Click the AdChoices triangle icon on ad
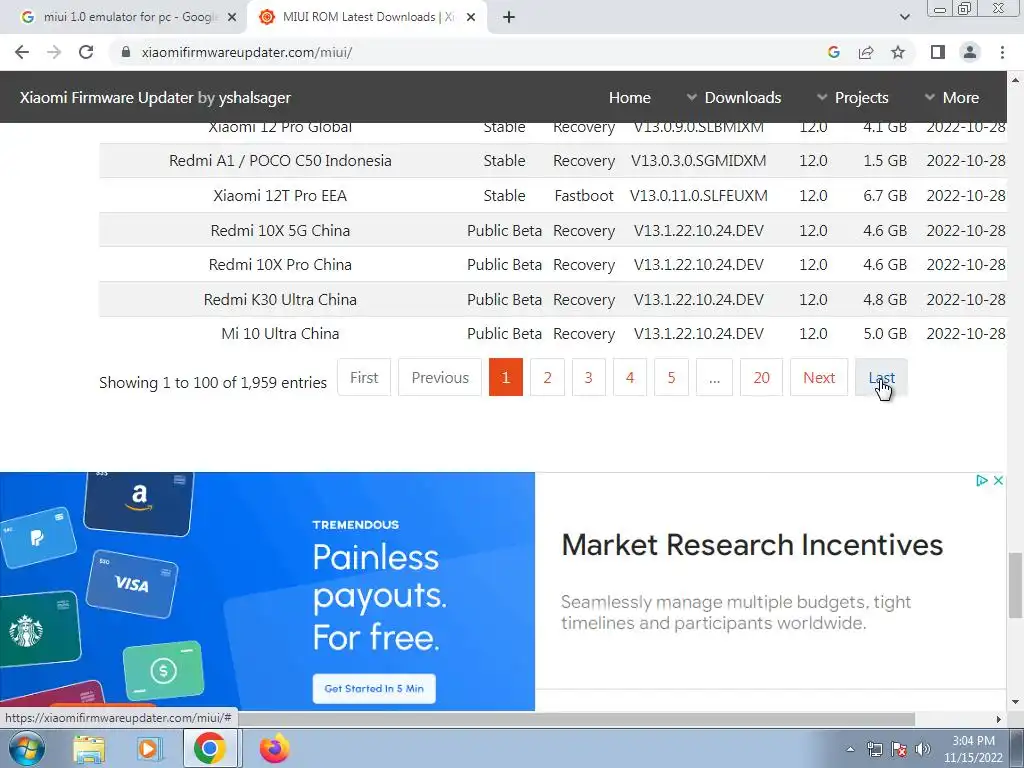 click(982, 481)
